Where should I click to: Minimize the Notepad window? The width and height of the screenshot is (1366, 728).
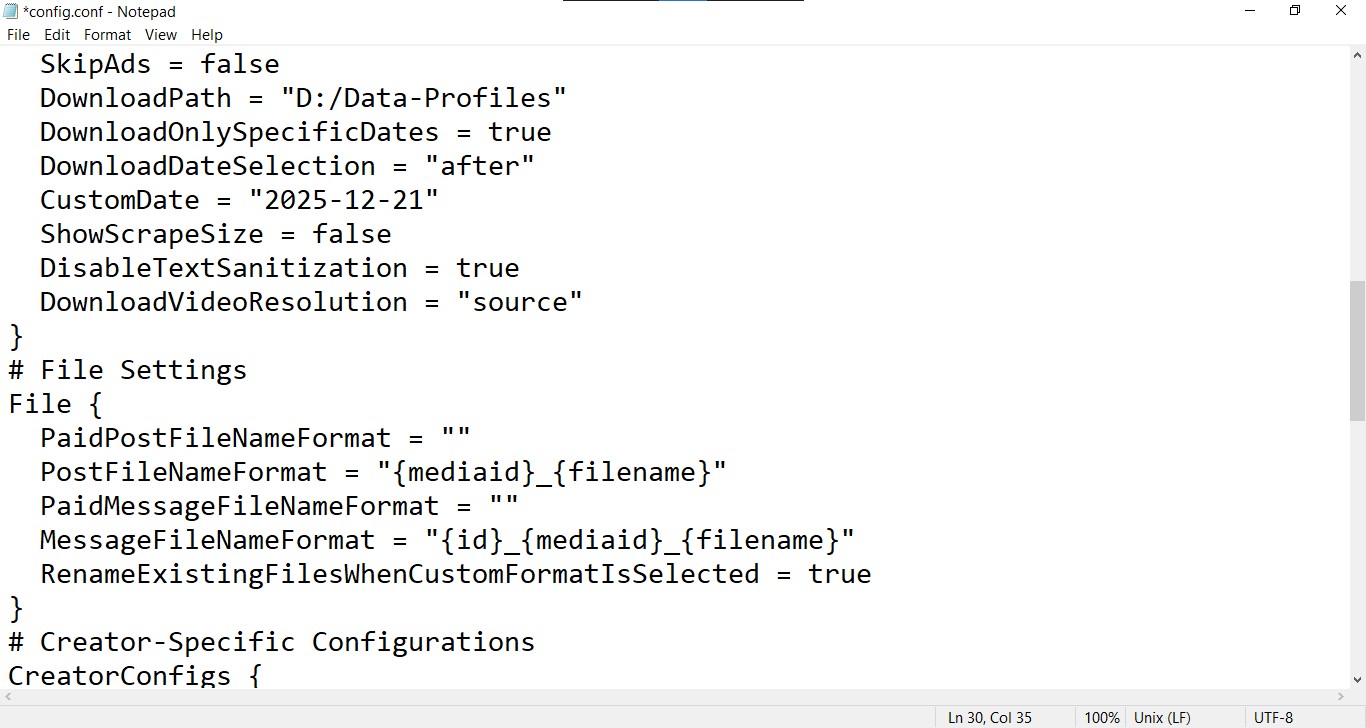[1249, 11]
